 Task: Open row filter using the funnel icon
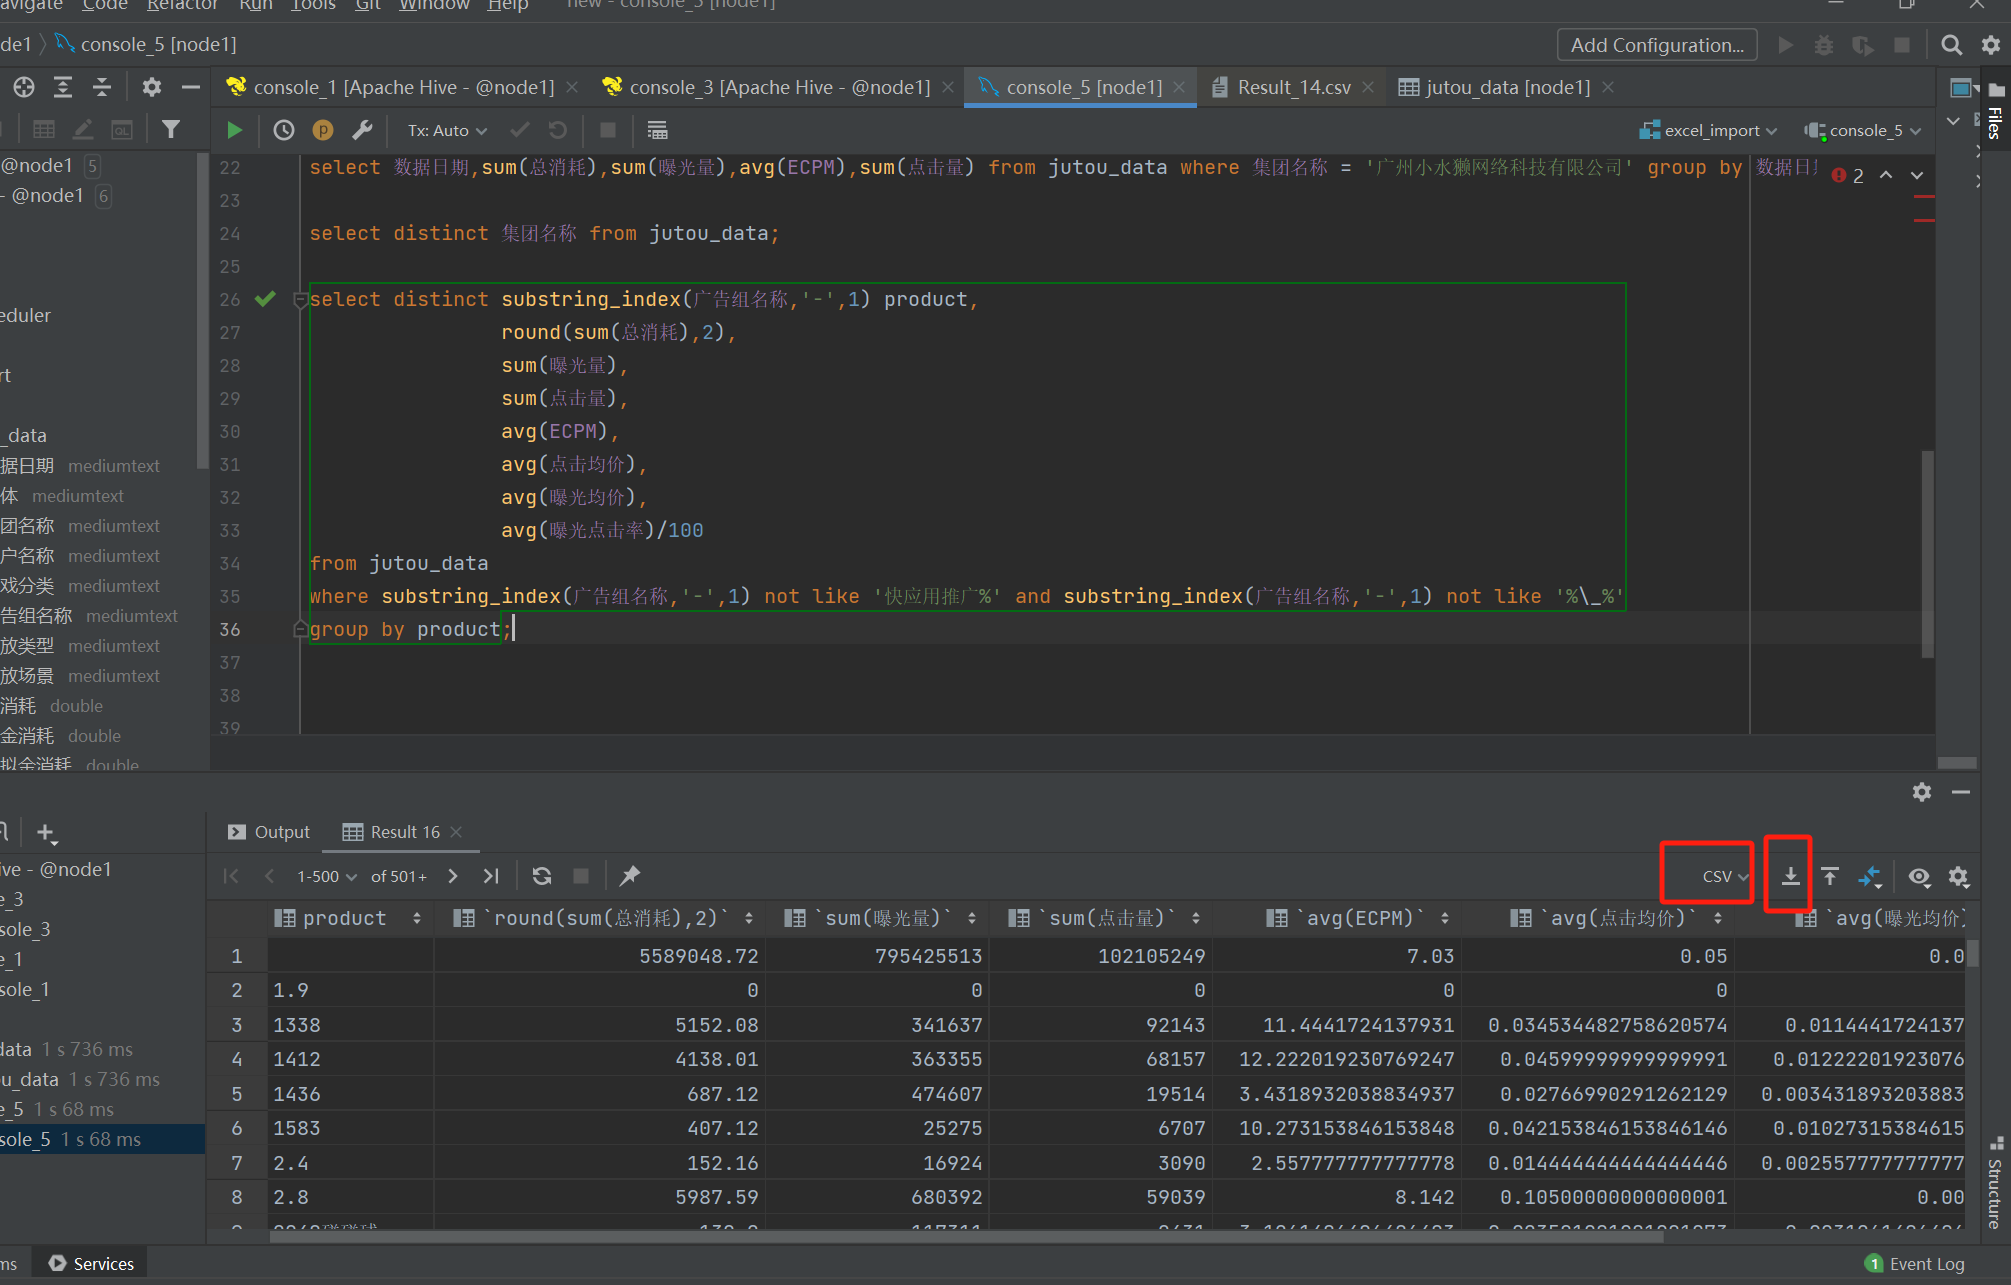tap(171, 129)
